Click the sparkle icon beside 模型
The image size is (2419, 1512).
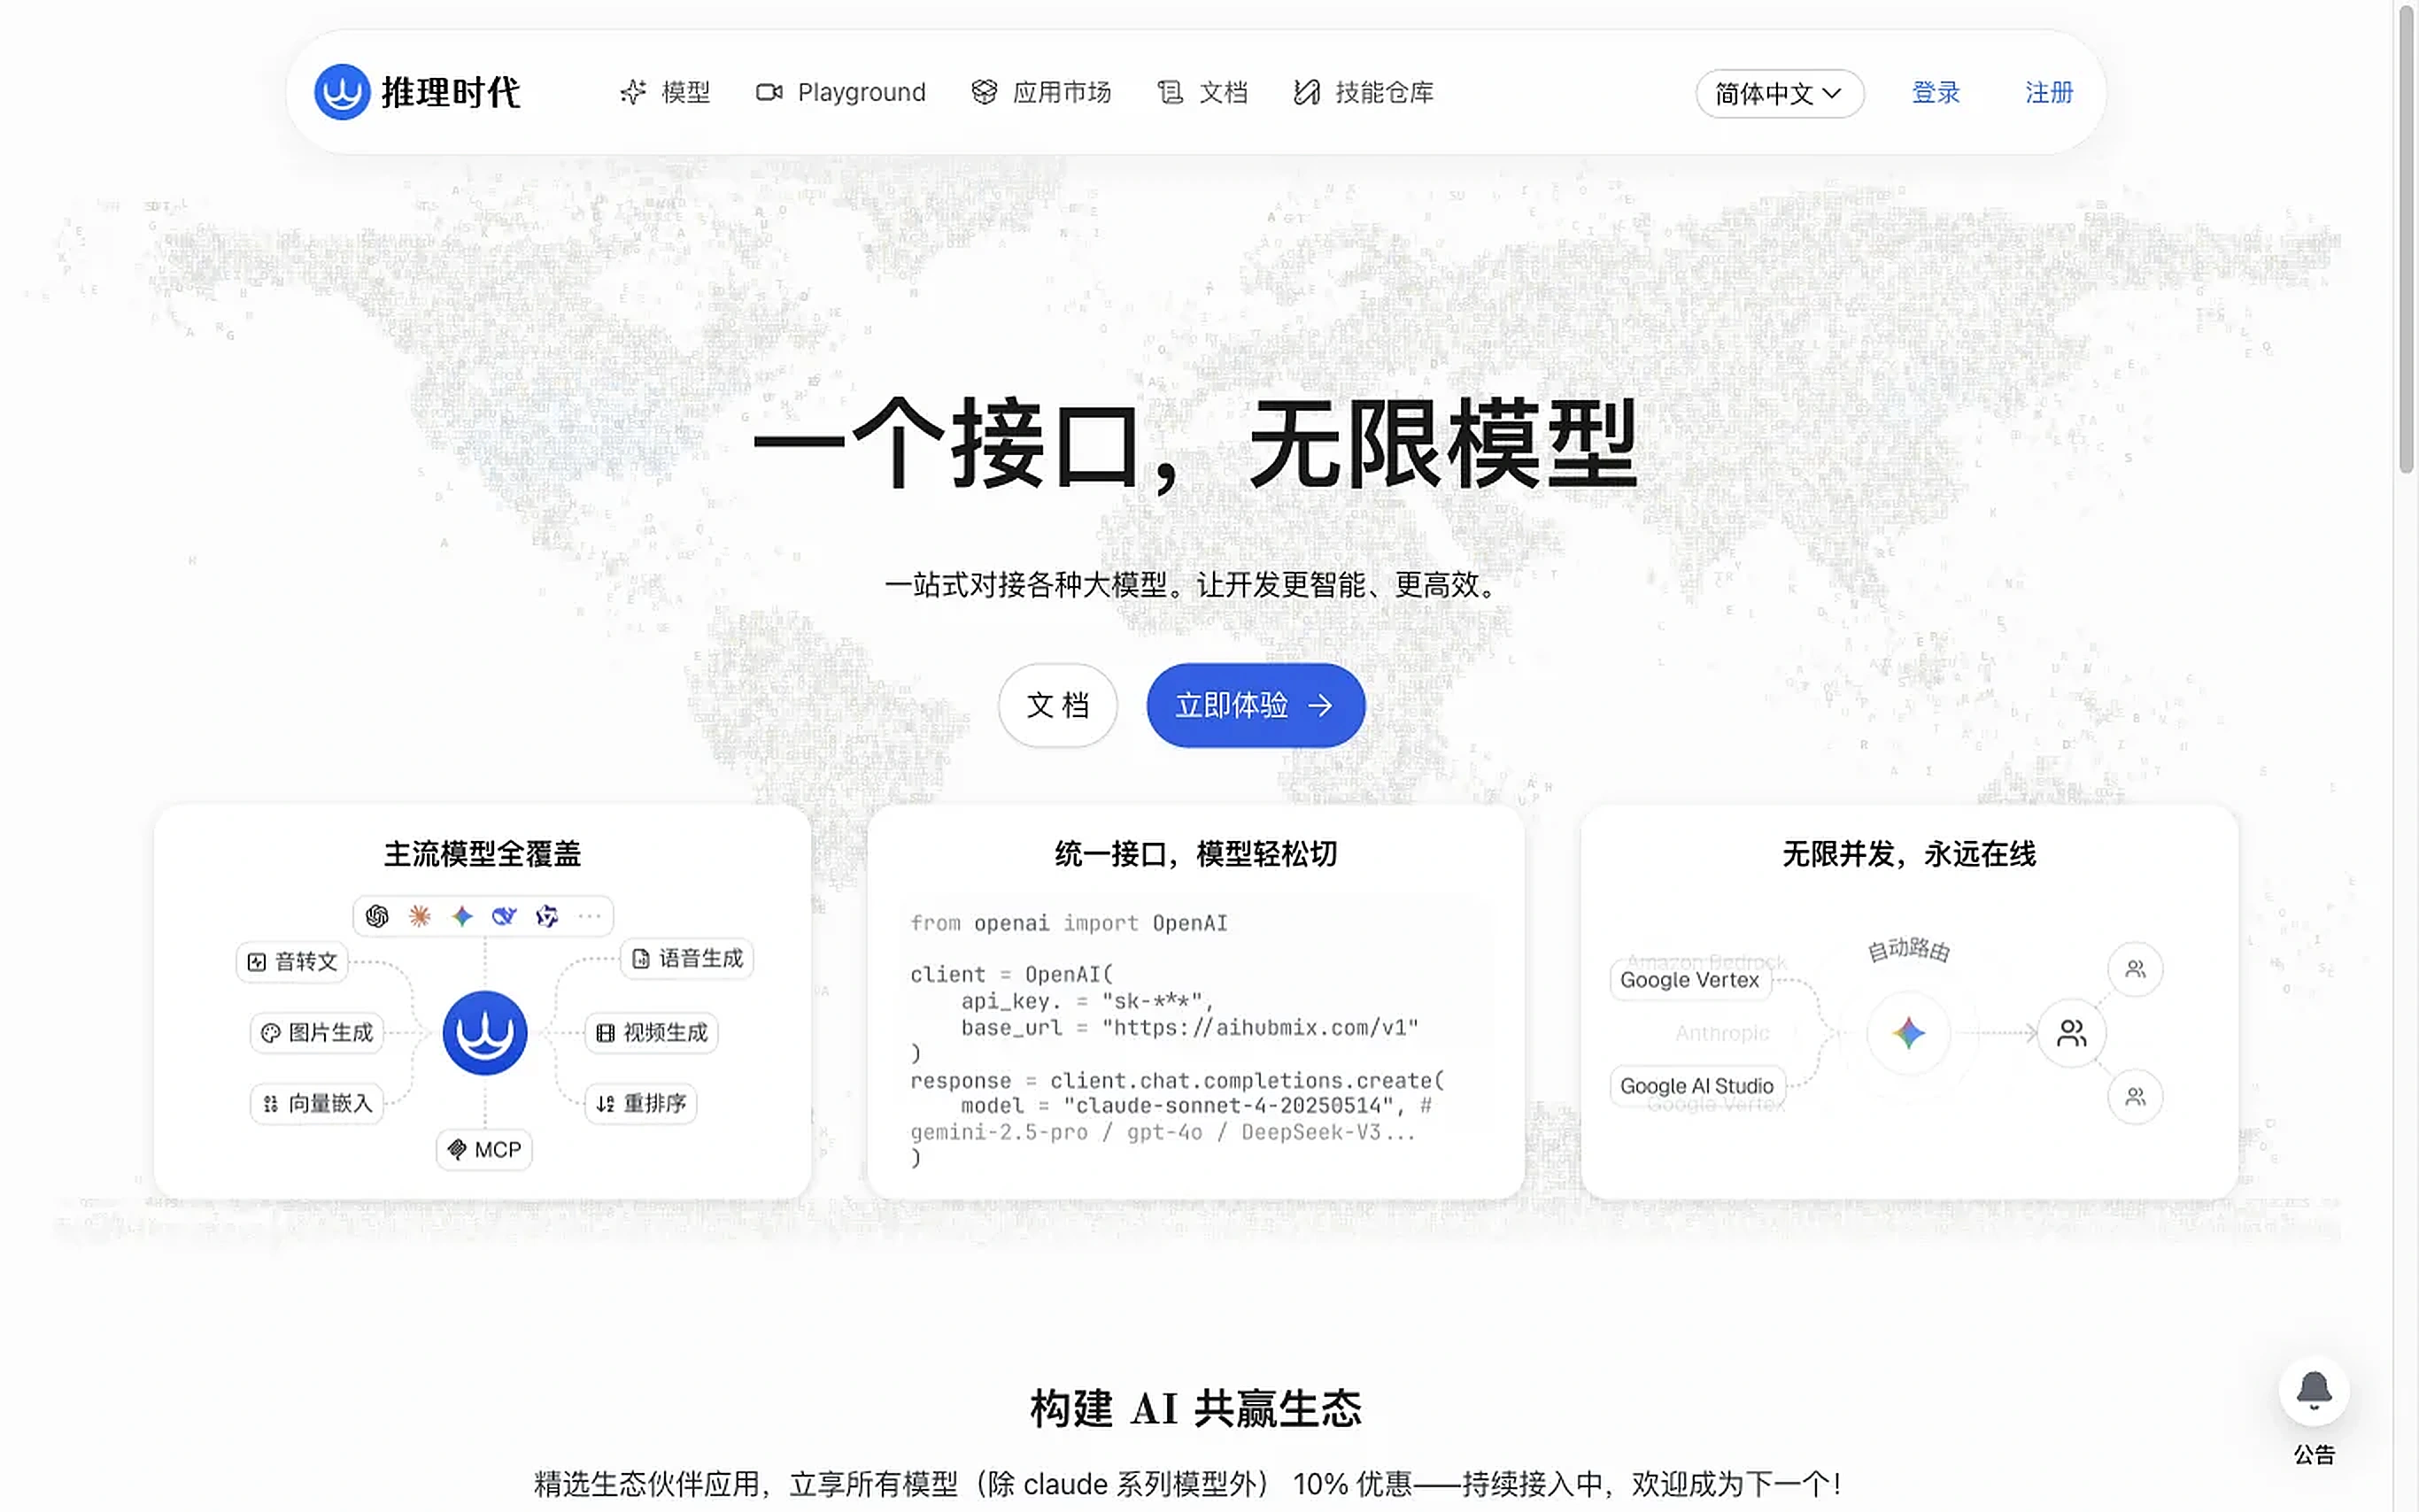click(633, 92)
